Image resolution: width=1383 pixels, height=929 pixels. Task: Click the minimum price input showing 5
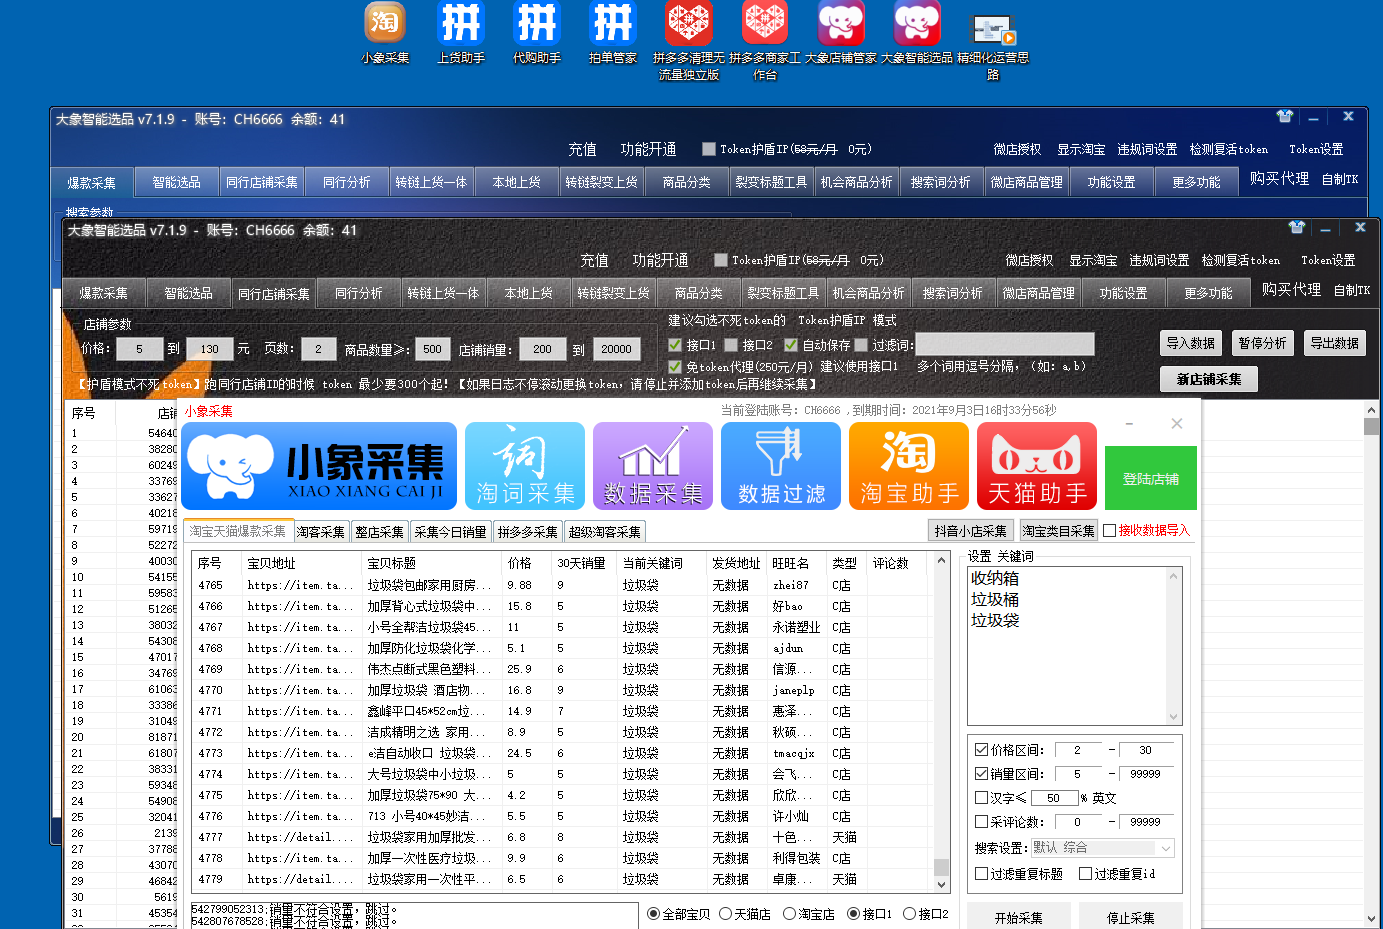(139, 349)
